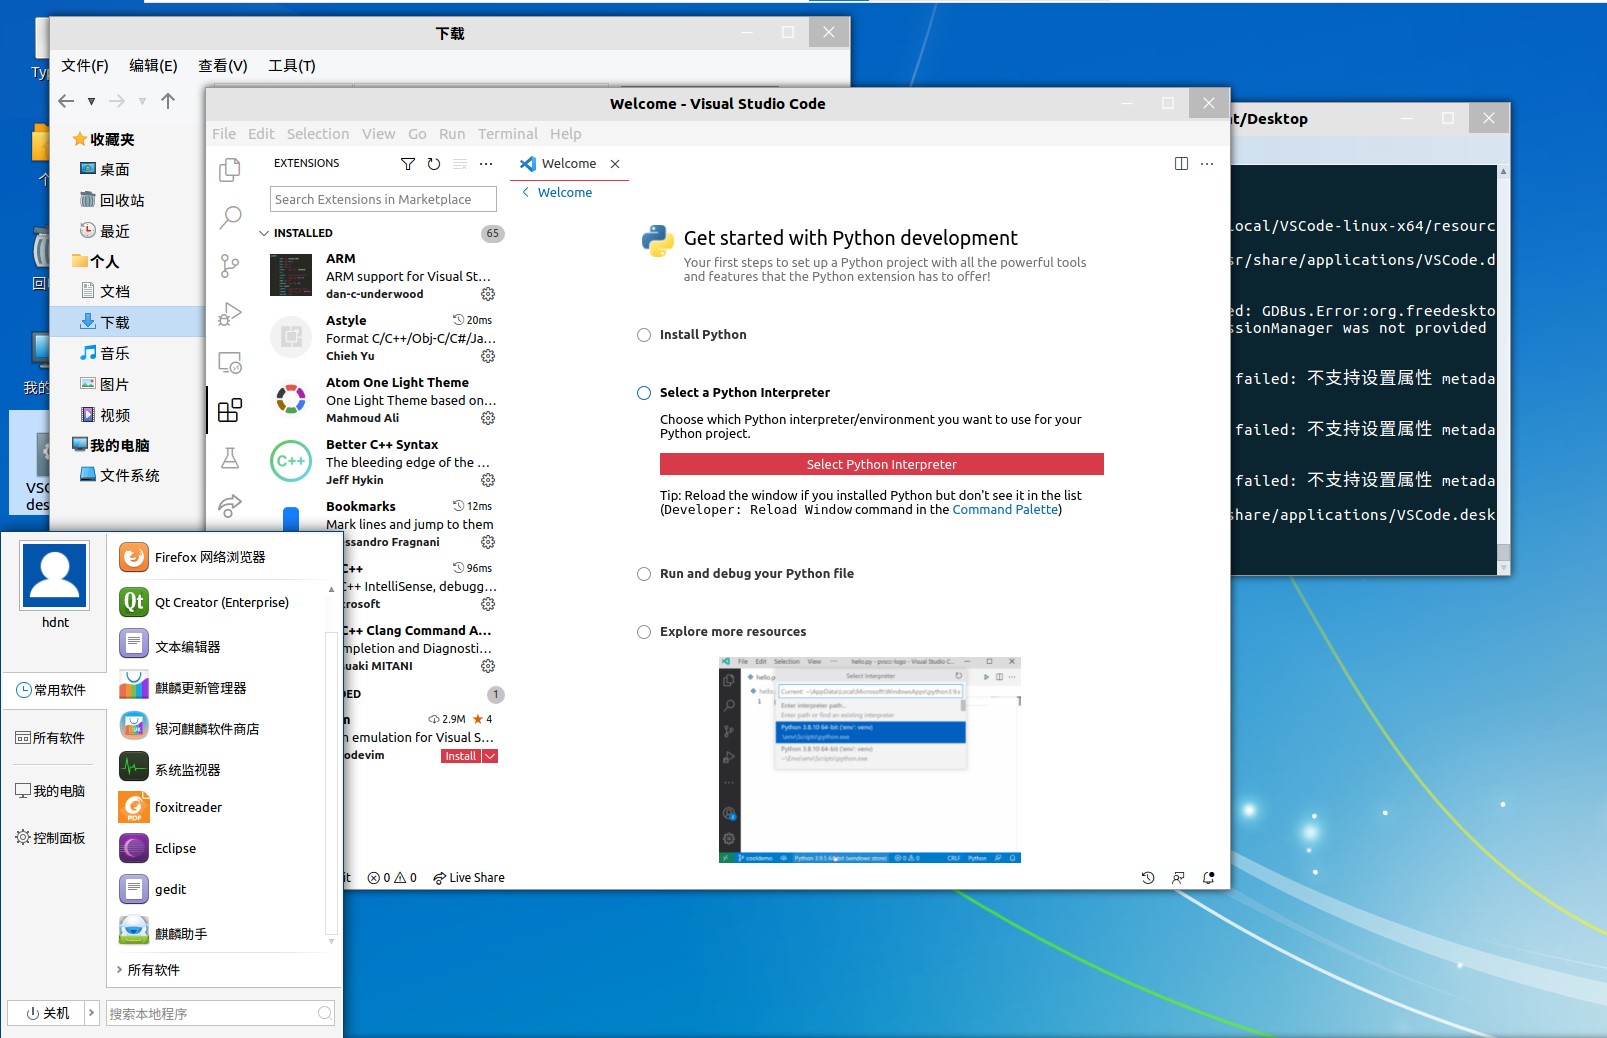Install the vim emulation extension

coord(461,756)
